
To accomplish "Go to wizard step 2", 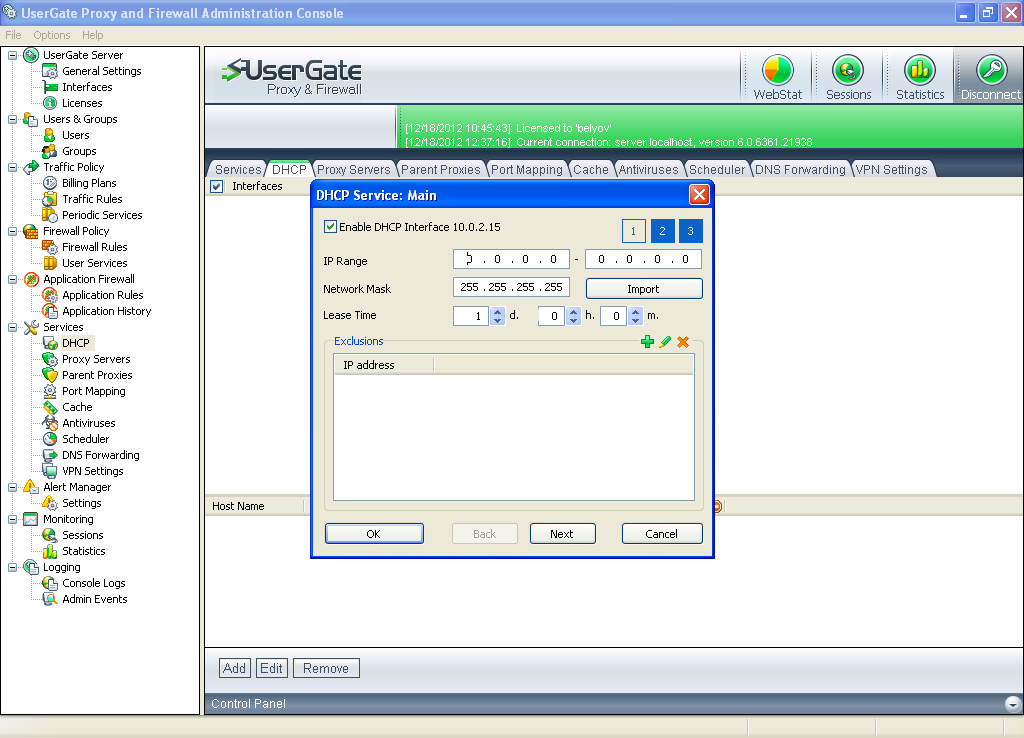I will coord(662,231).
